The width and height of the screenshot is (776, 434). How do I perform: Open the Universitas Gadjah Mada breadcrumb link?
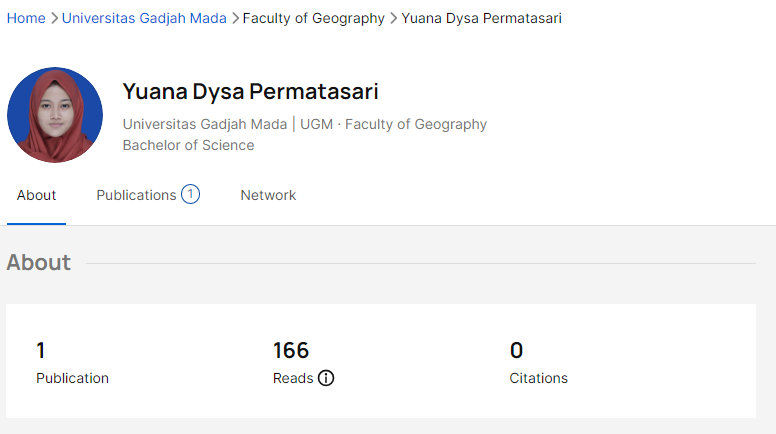(x=144, y=18)
